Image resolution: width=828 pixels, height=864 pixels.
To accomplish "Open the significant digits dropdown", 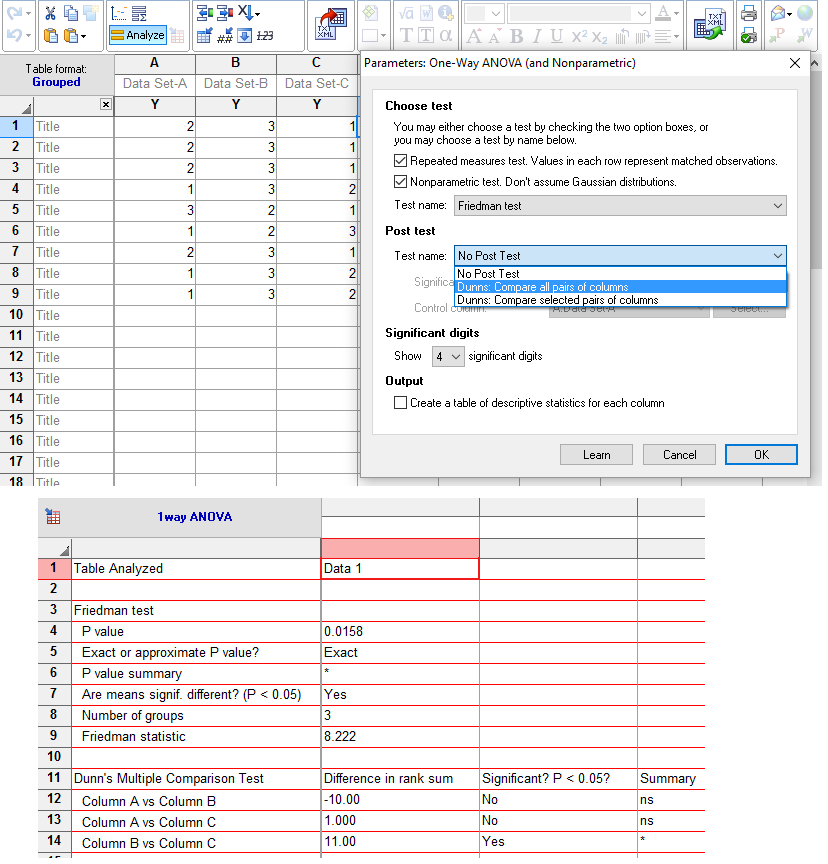I will [x=448, y=357].
